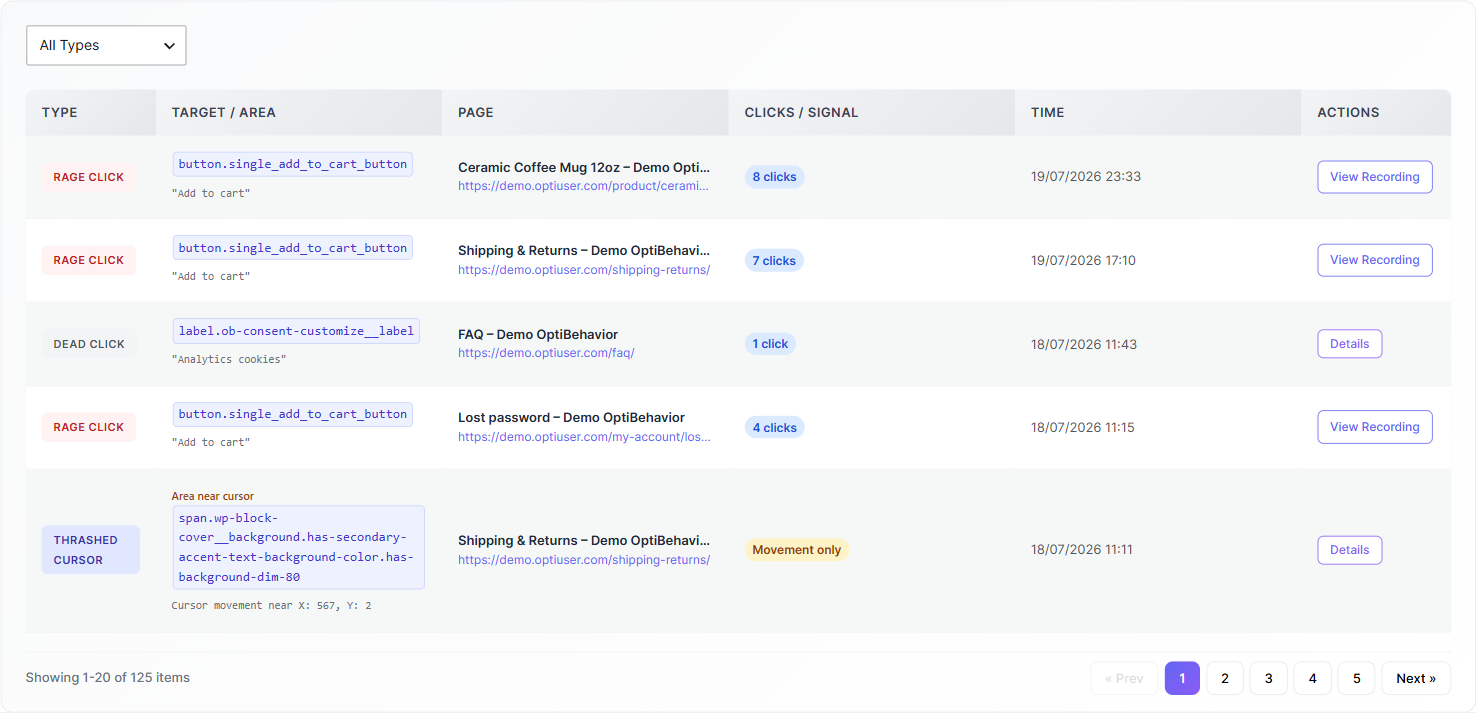Click the 18/07/2026 11:43 timestamp
The image size is (1476, 713).
1084,344
